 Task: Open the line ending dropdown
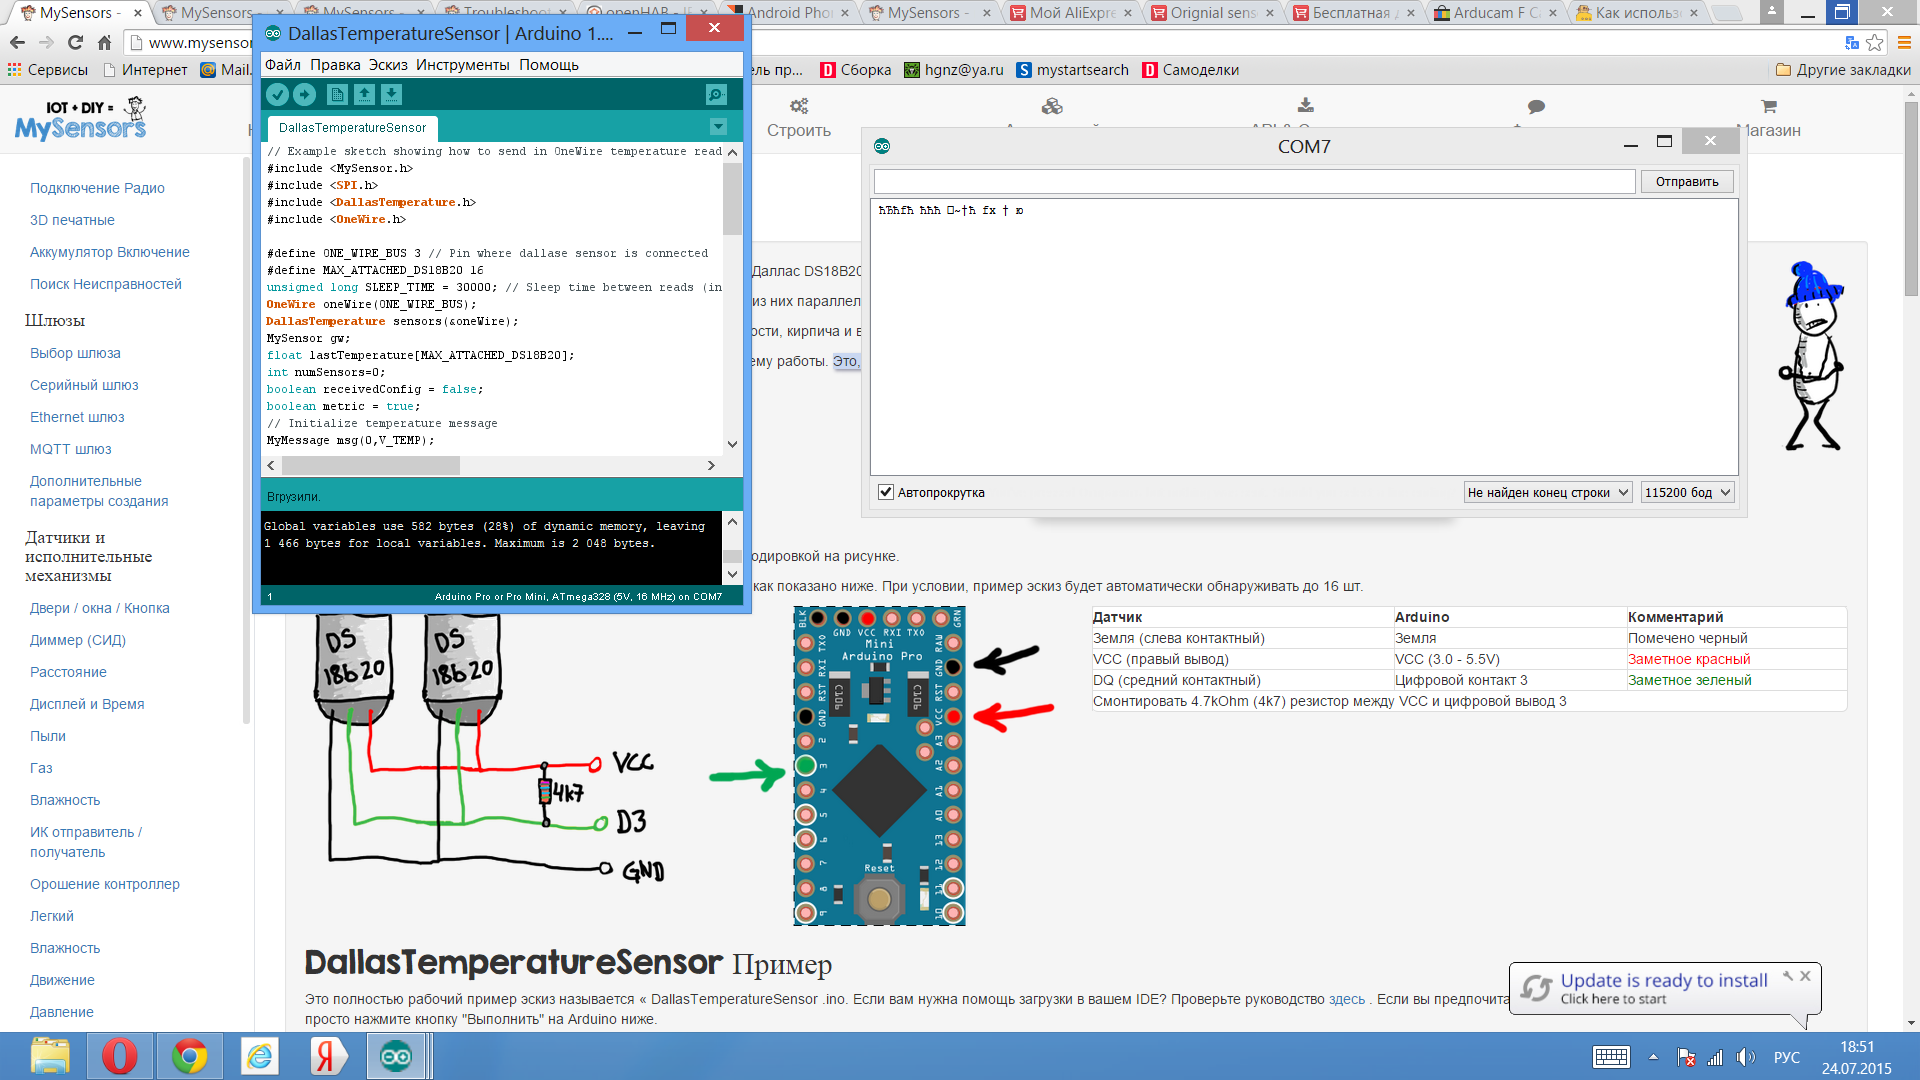tap(1548, 492)
